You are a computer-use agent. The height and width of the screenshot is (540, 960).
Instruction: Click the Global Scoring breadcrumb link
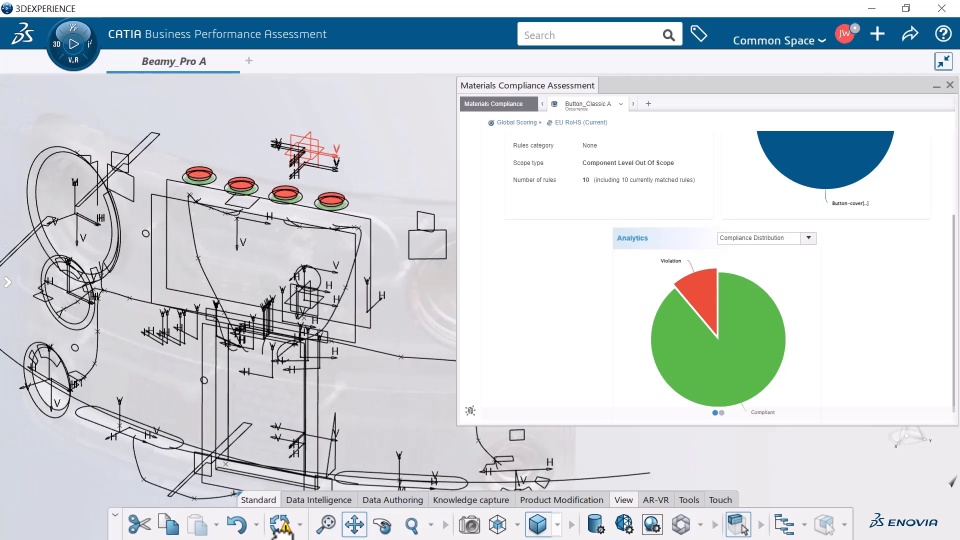(x=516, y=122)
